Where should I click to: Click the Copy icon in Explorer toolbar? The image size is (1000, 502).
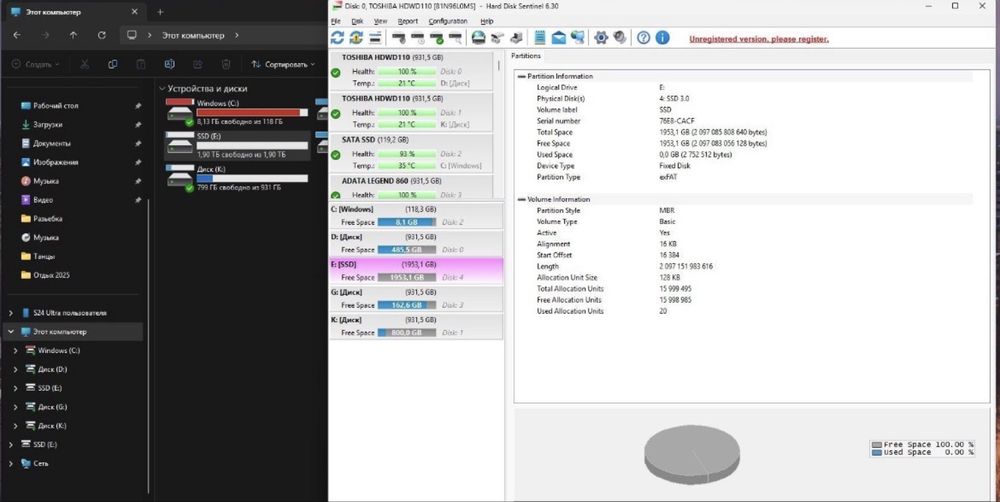pos(112,64)
